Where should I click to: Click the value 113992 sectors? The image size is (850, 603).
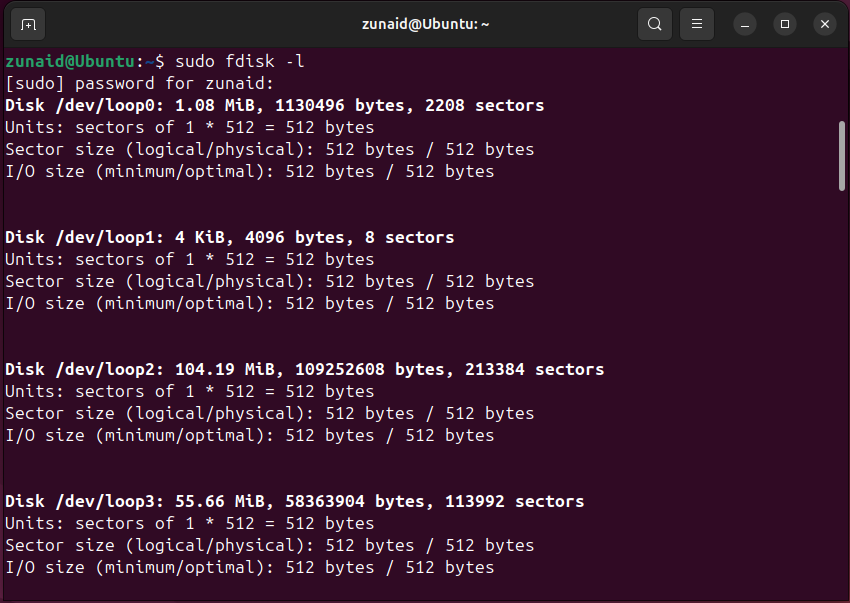click(x=514, y=501)
